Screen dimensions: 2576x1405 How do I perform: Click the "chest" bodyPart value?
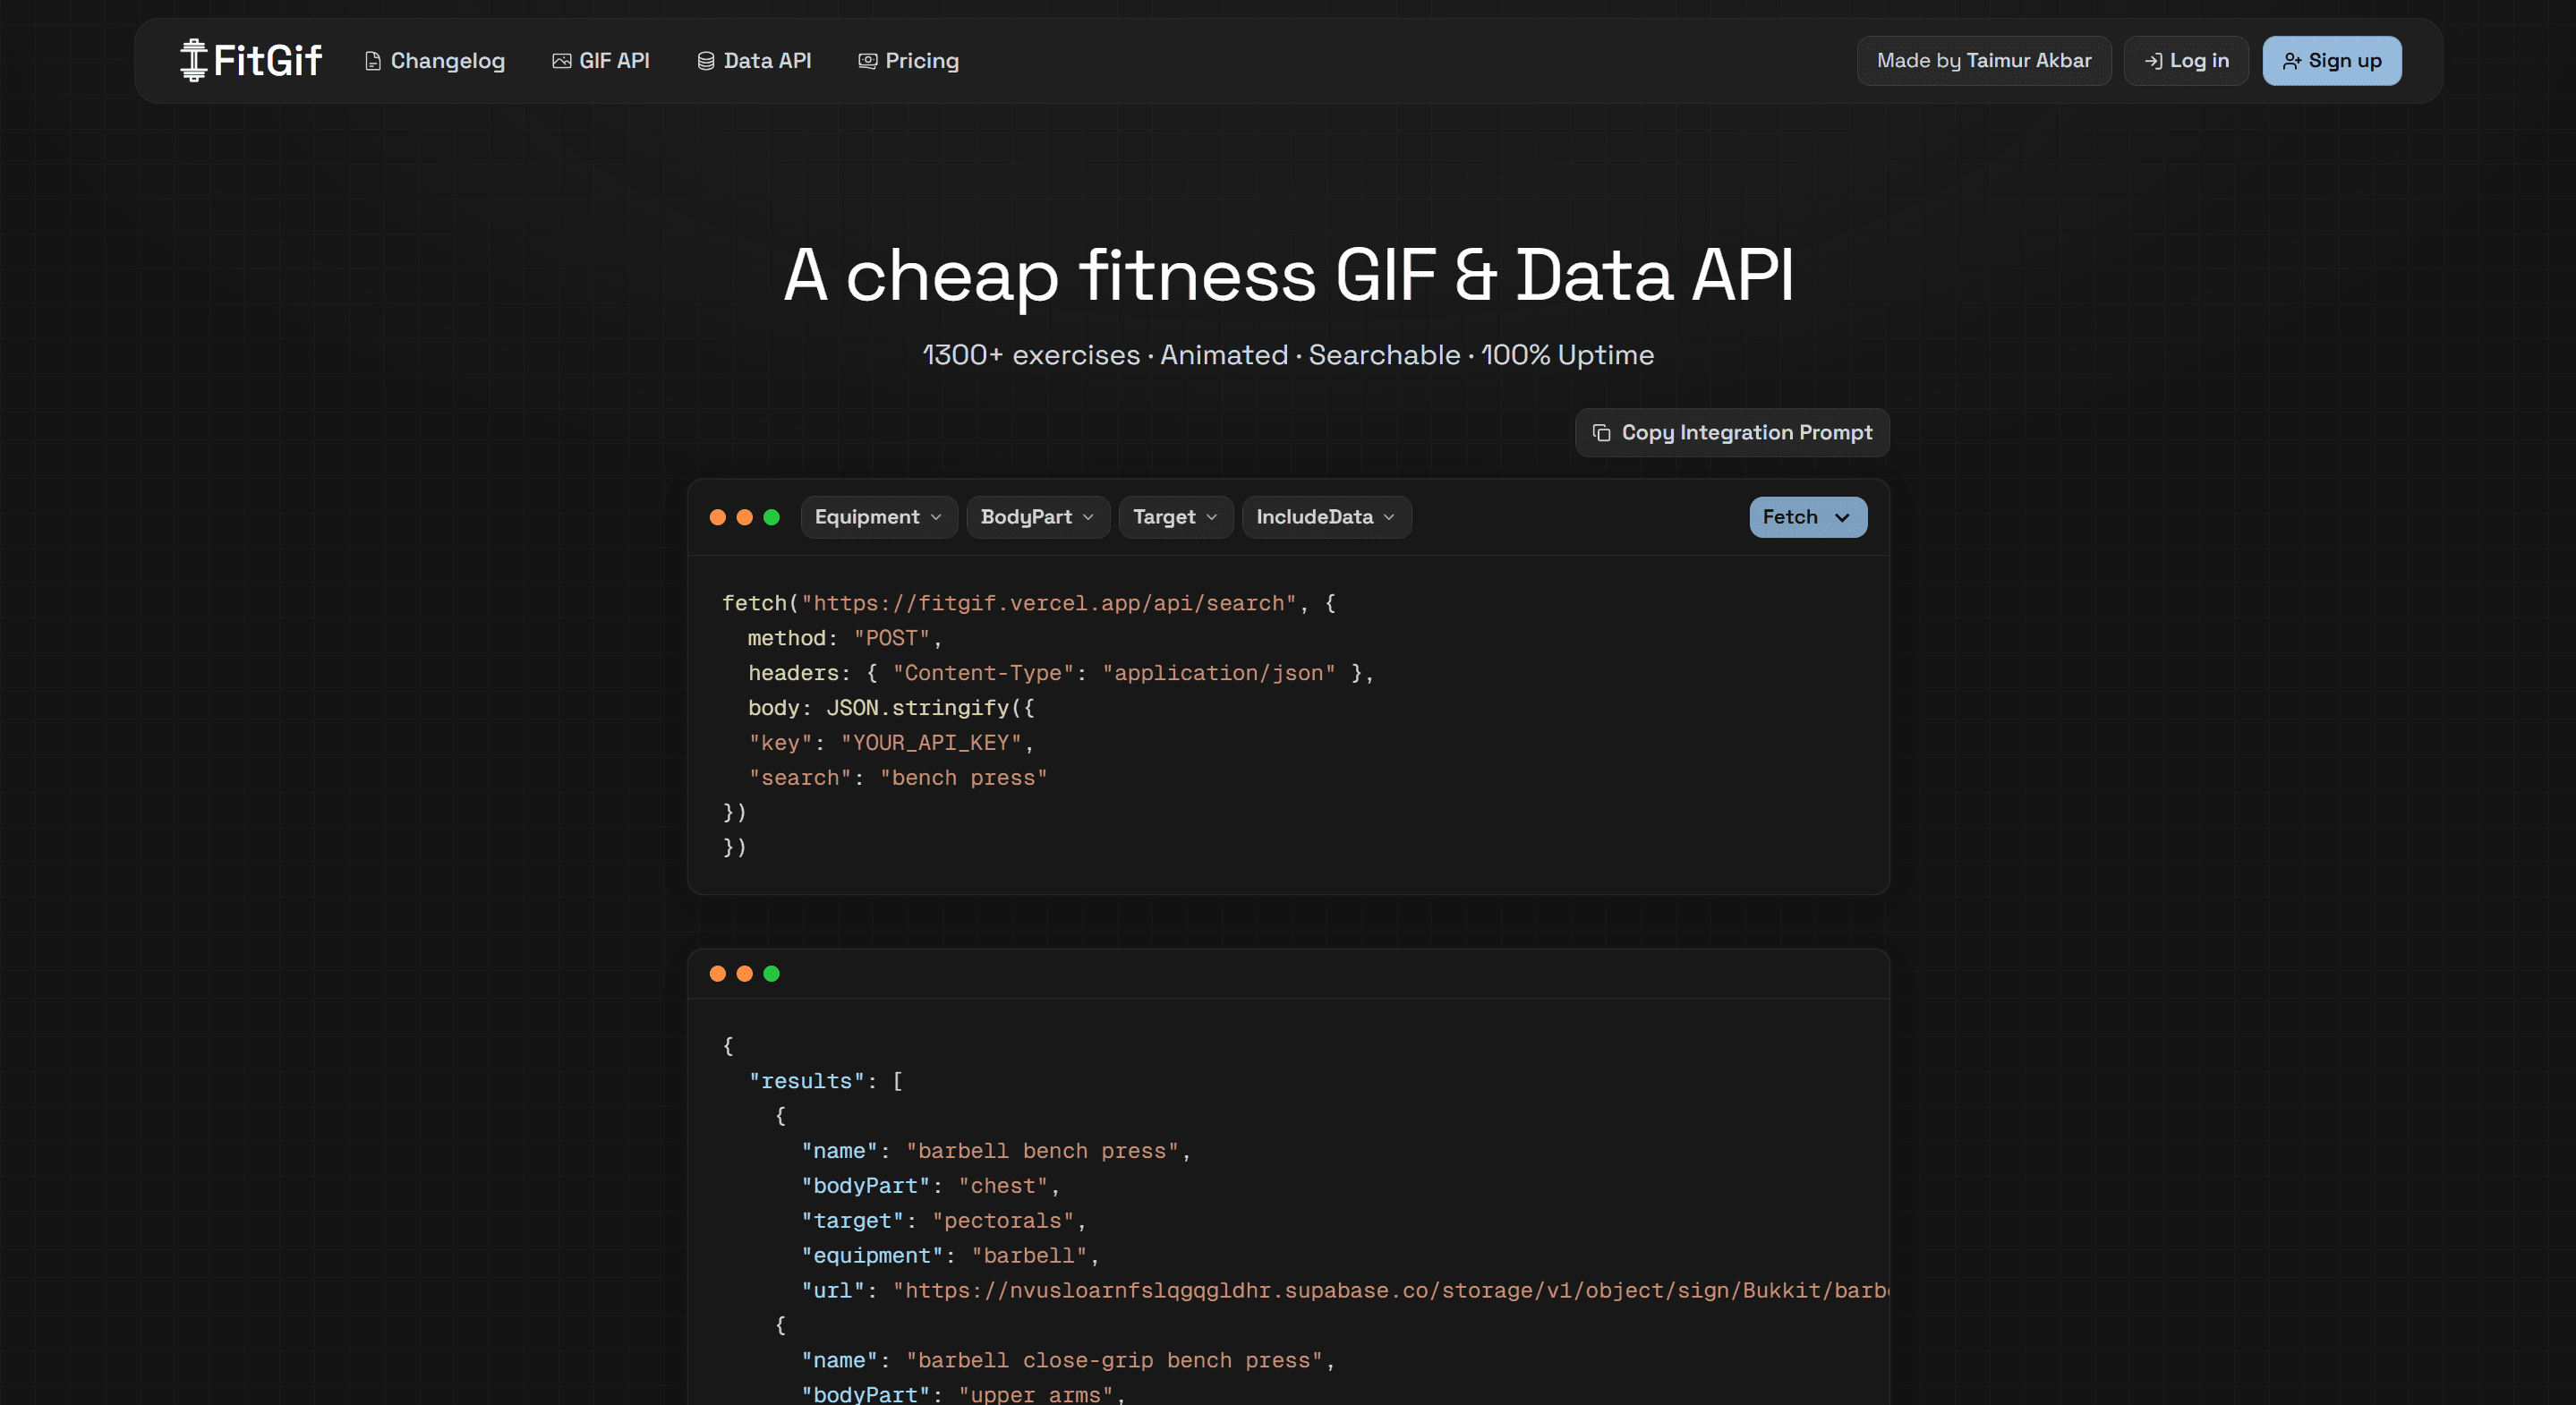pos(1003,1186)
